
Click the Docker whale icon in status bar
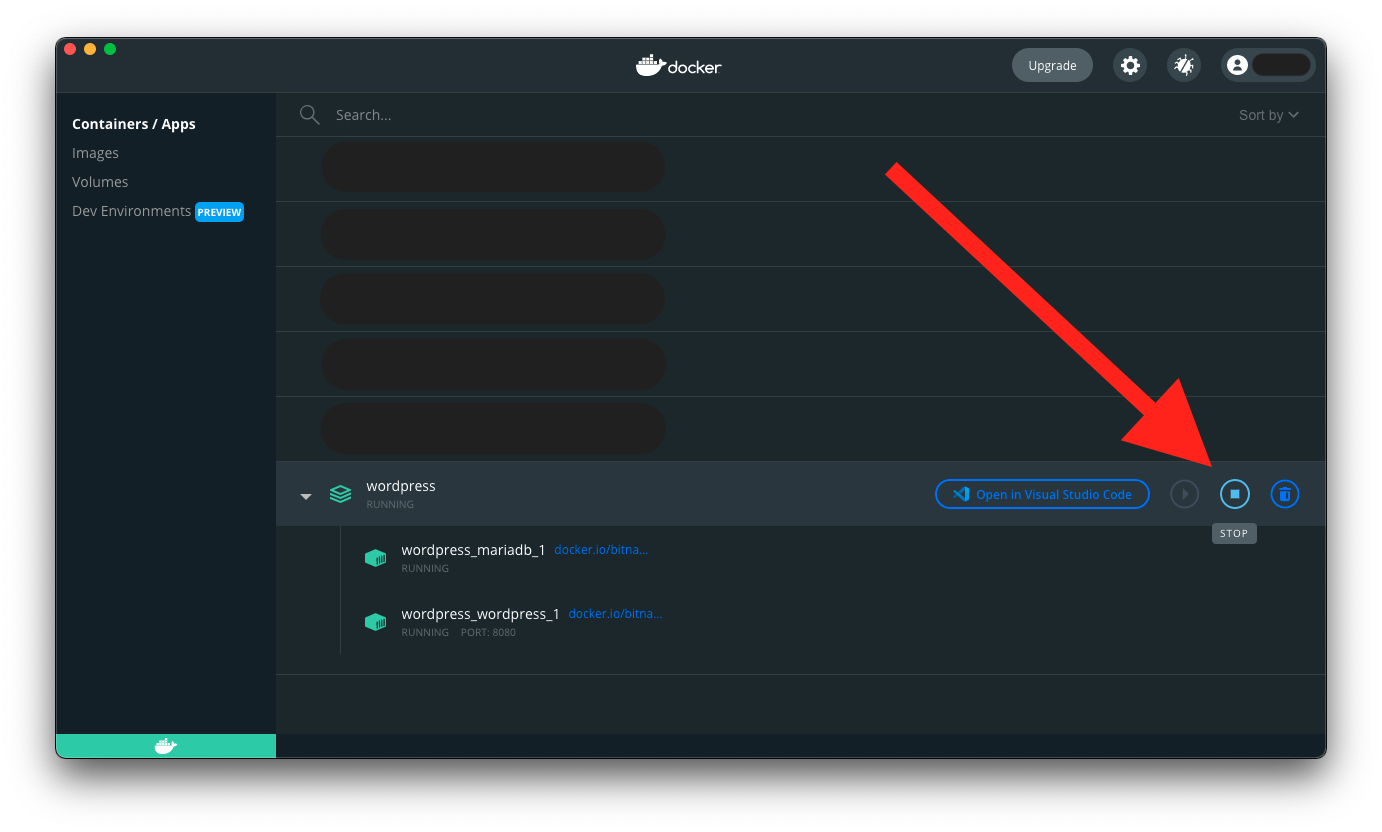coord(166,746)
